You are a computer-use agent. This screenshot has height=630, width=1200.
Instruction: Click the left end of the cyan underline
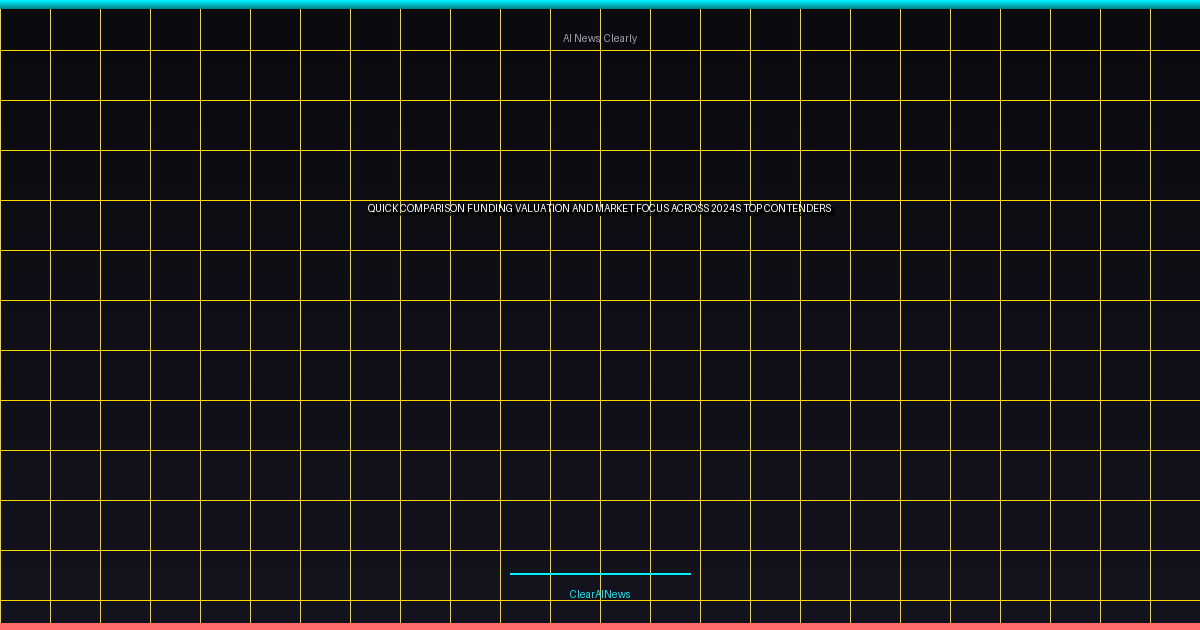tap(513, 574)
